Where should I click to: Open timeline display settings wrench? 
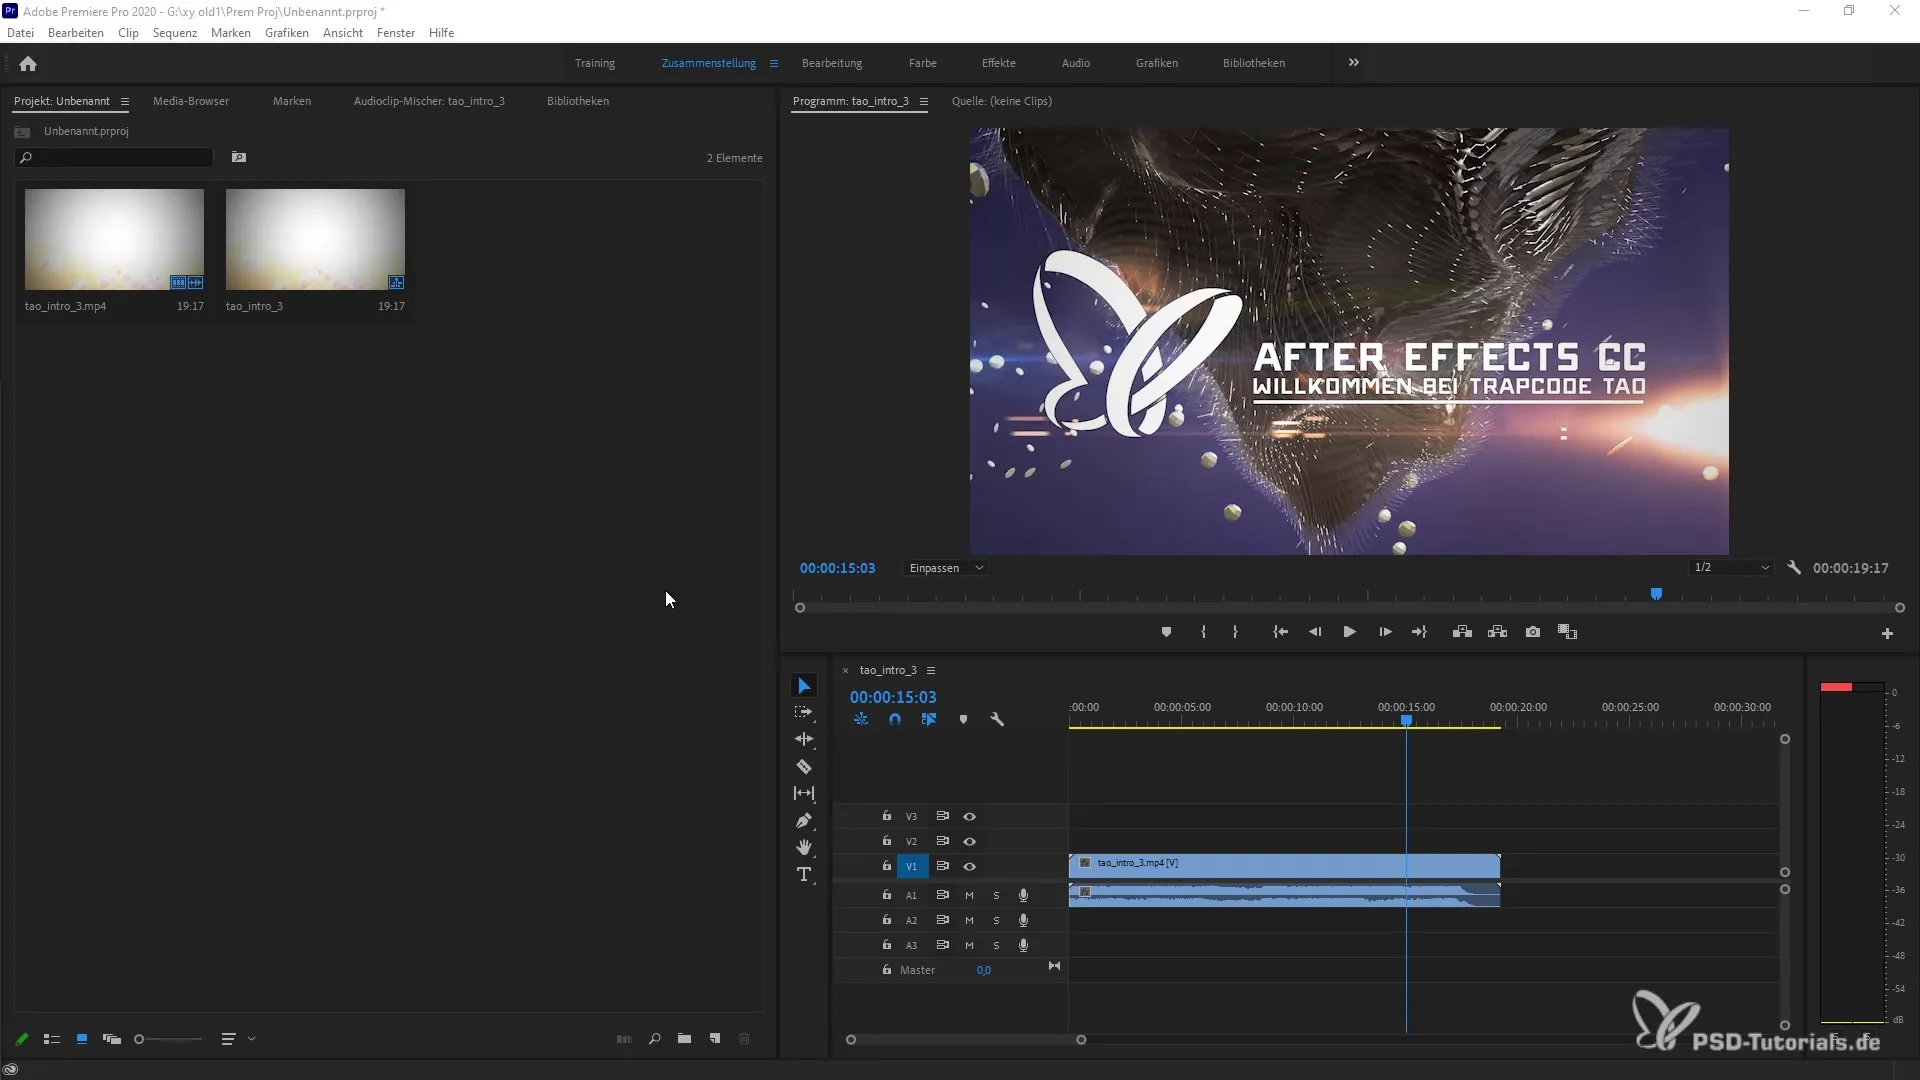[x=997, y=720]
